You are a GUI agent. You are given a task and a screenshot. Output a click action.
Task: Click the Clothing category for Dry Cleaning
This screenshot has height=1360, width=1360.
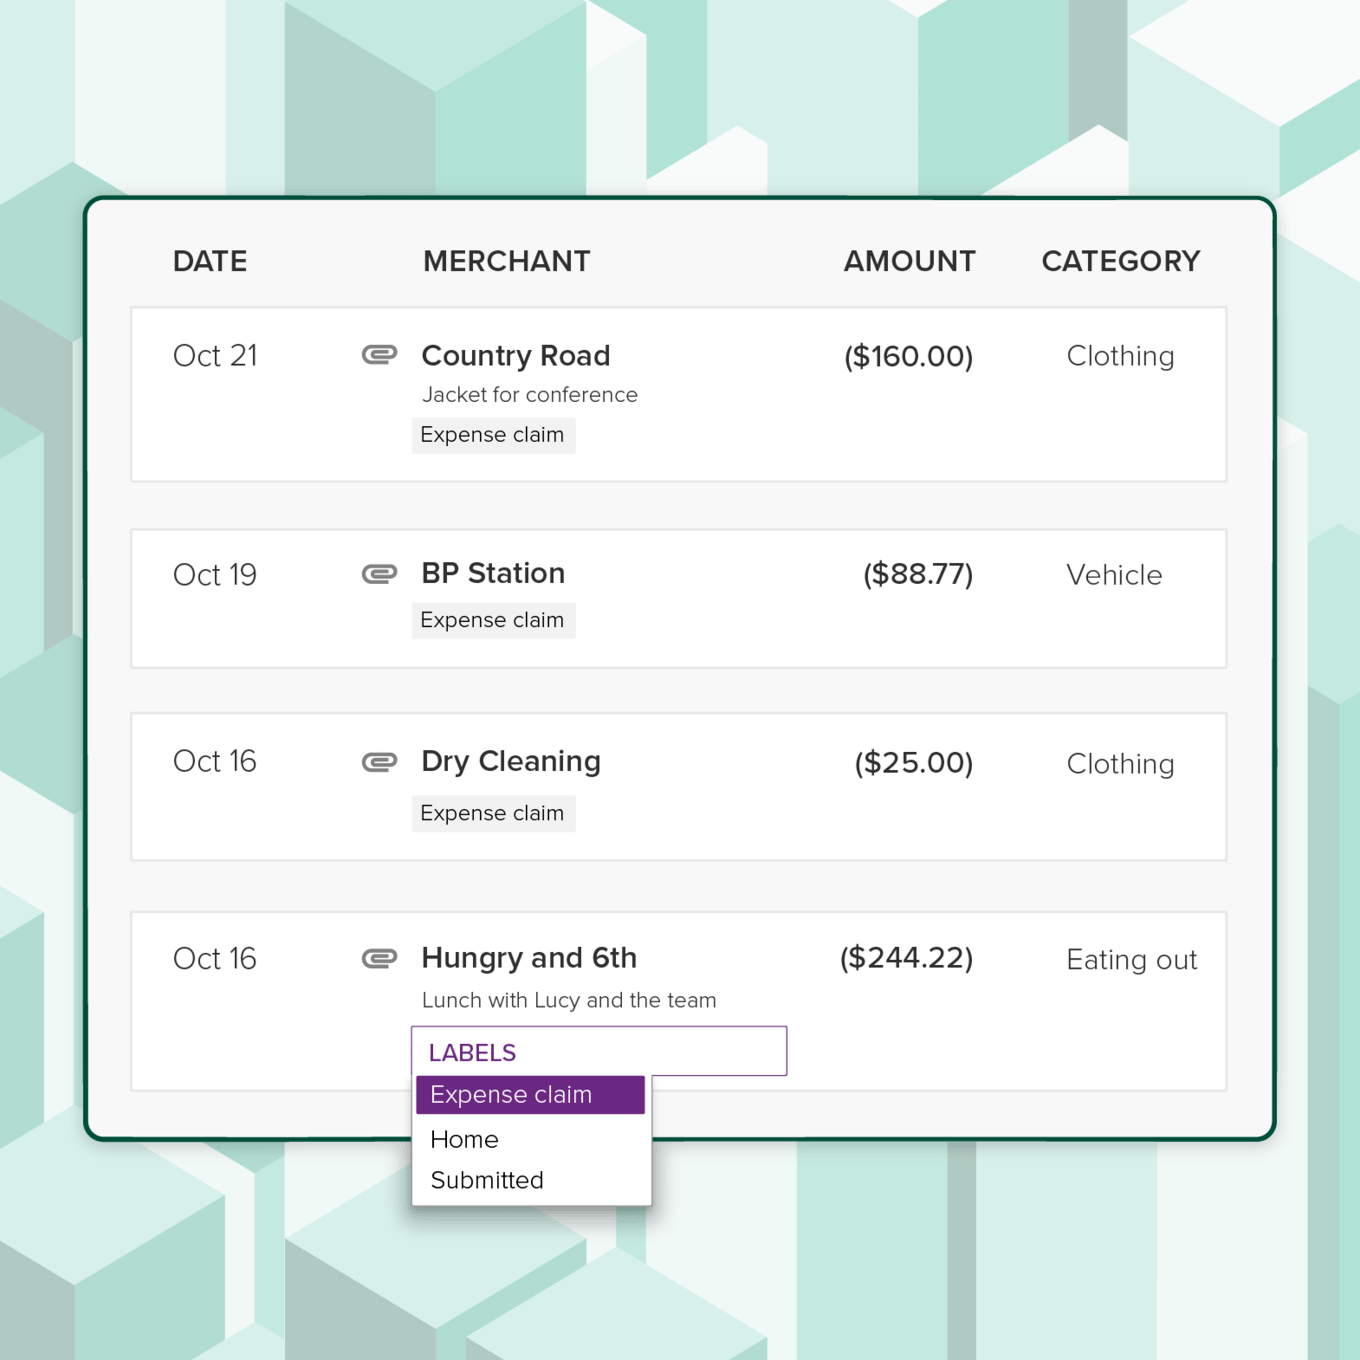tap(1120, 763)
